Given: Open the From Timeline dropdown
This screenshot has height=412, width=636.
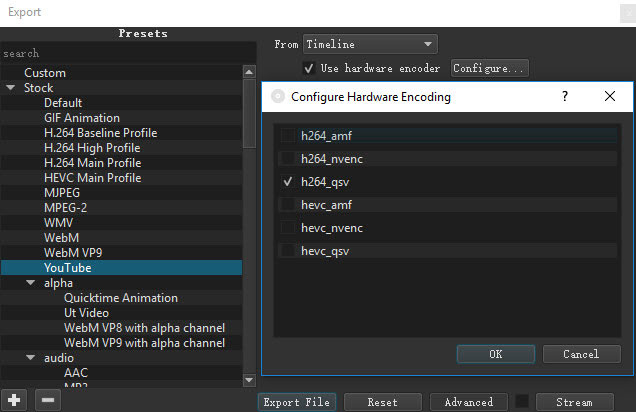Looking at the screenshot, I should tap(370, 44).
